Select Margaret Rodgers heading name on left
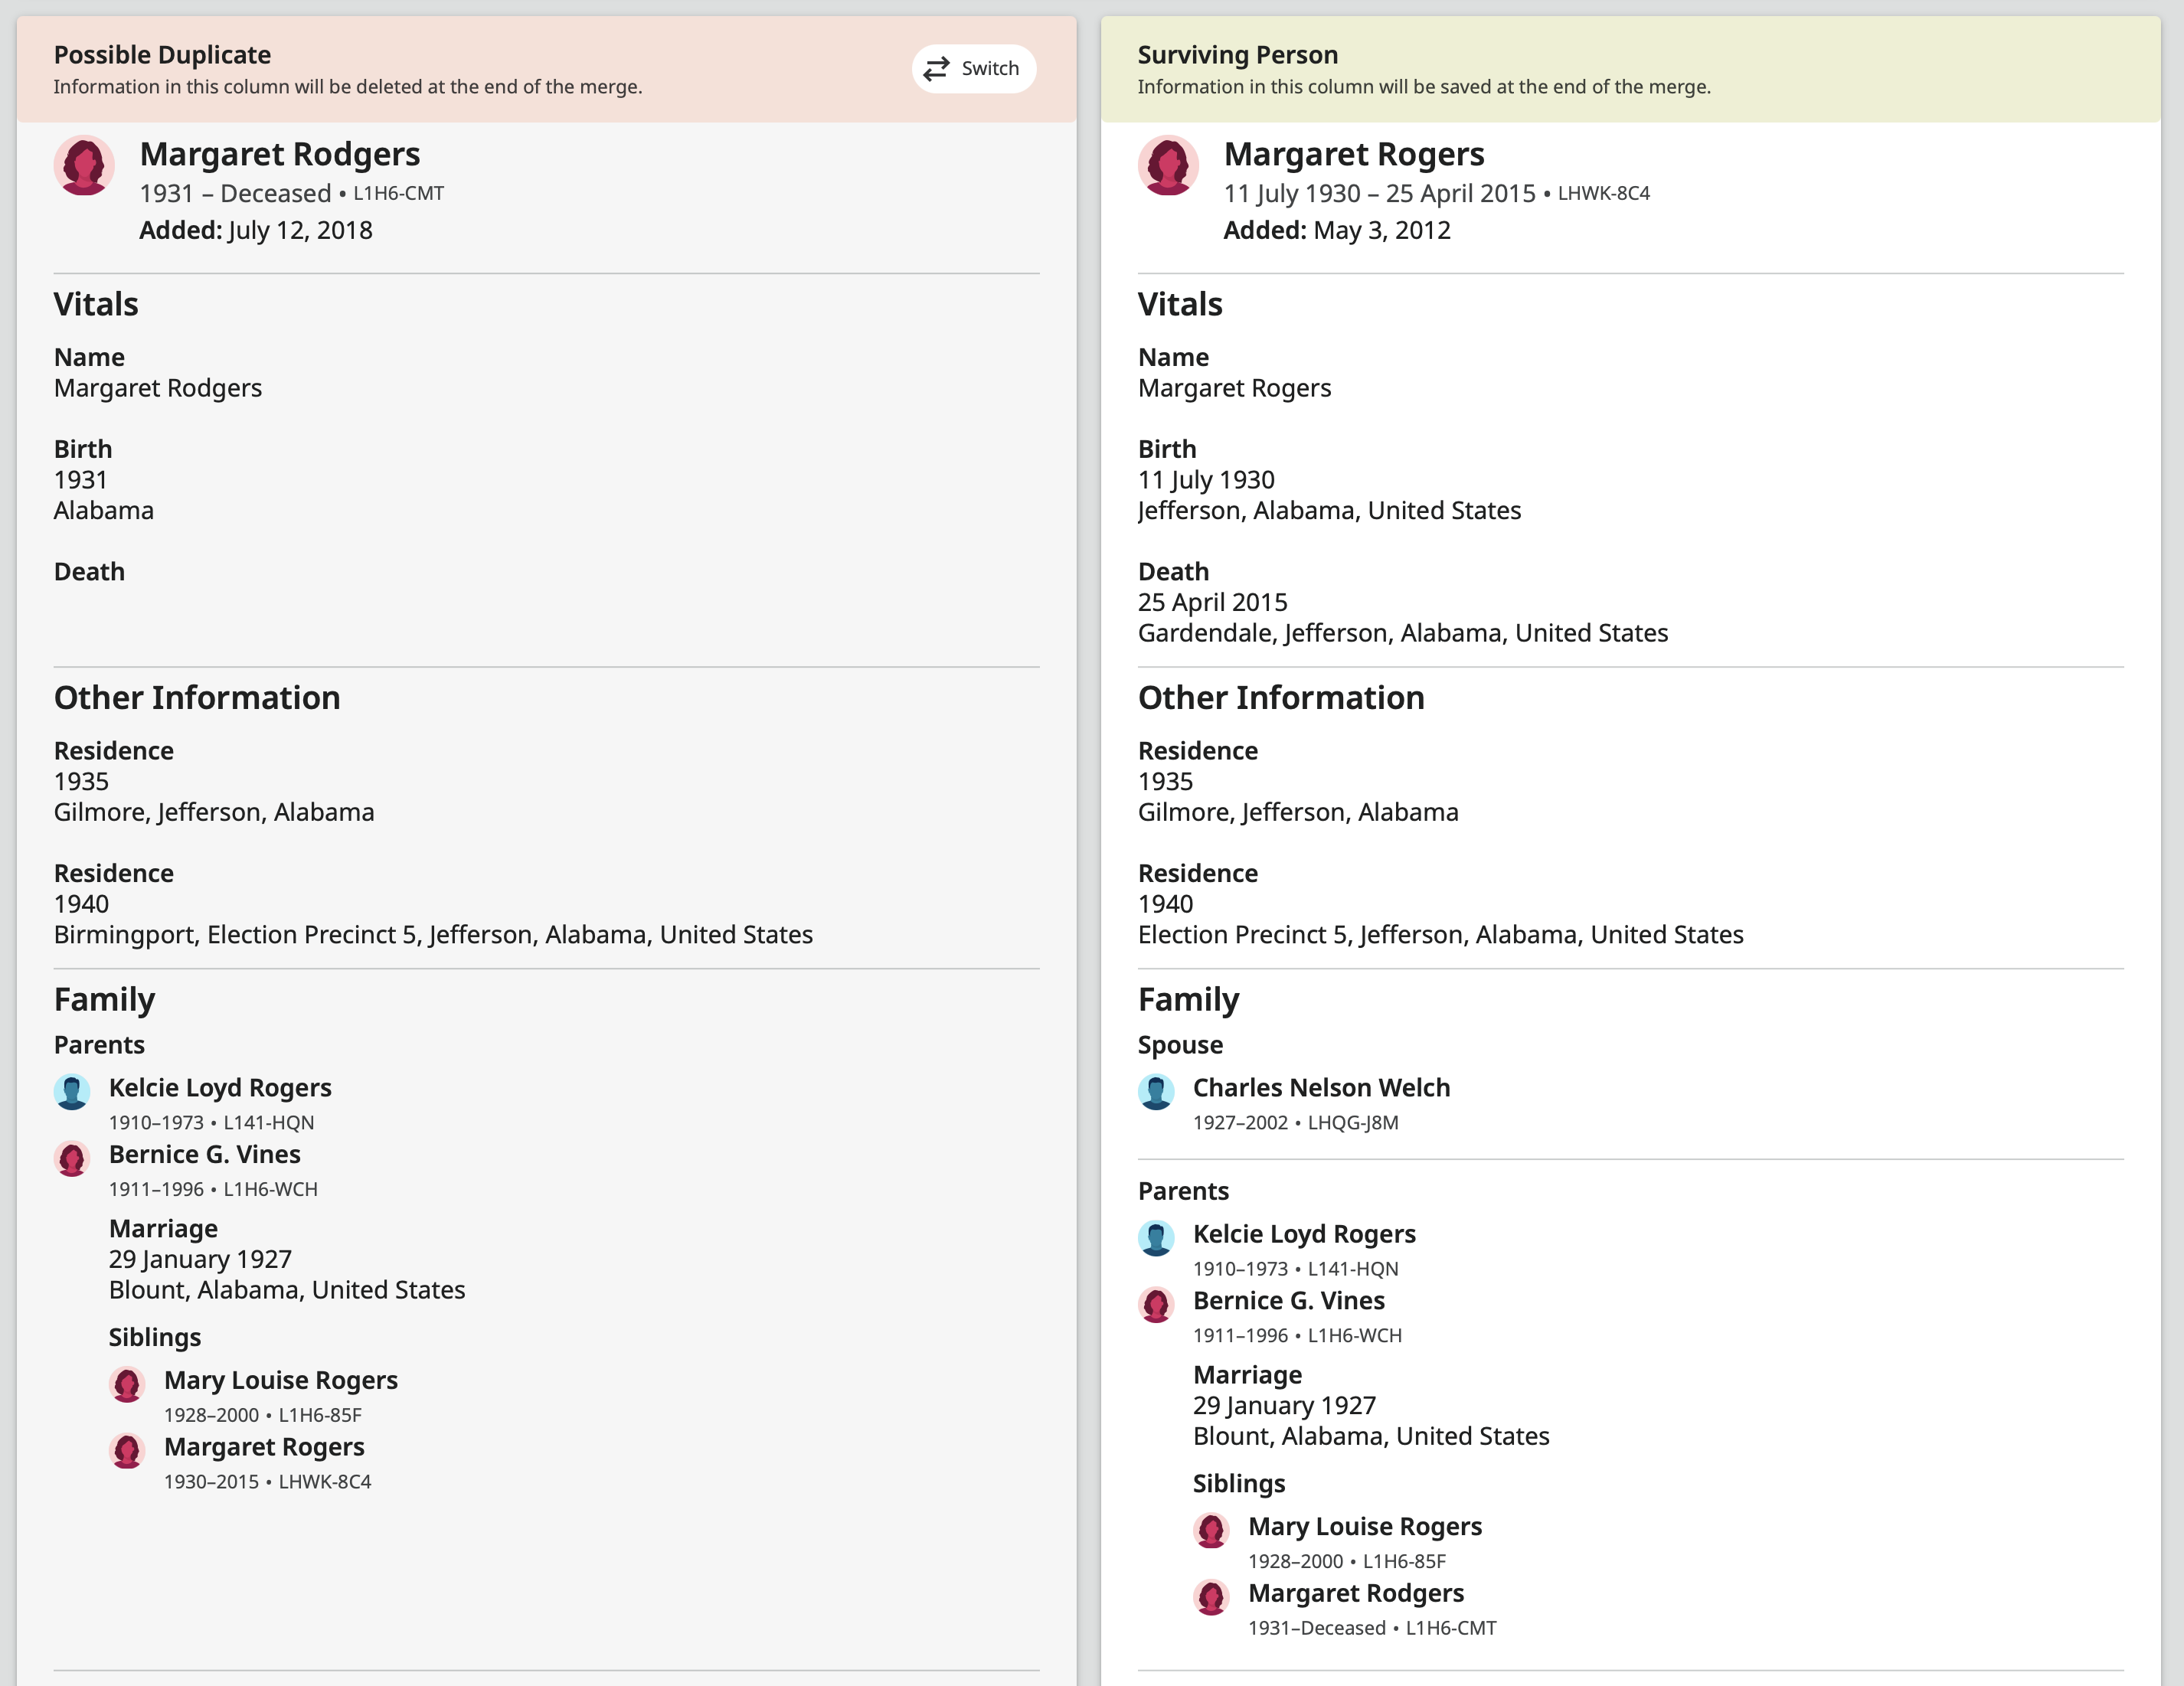This screenshot has width=2184, height=1686. 279,154
